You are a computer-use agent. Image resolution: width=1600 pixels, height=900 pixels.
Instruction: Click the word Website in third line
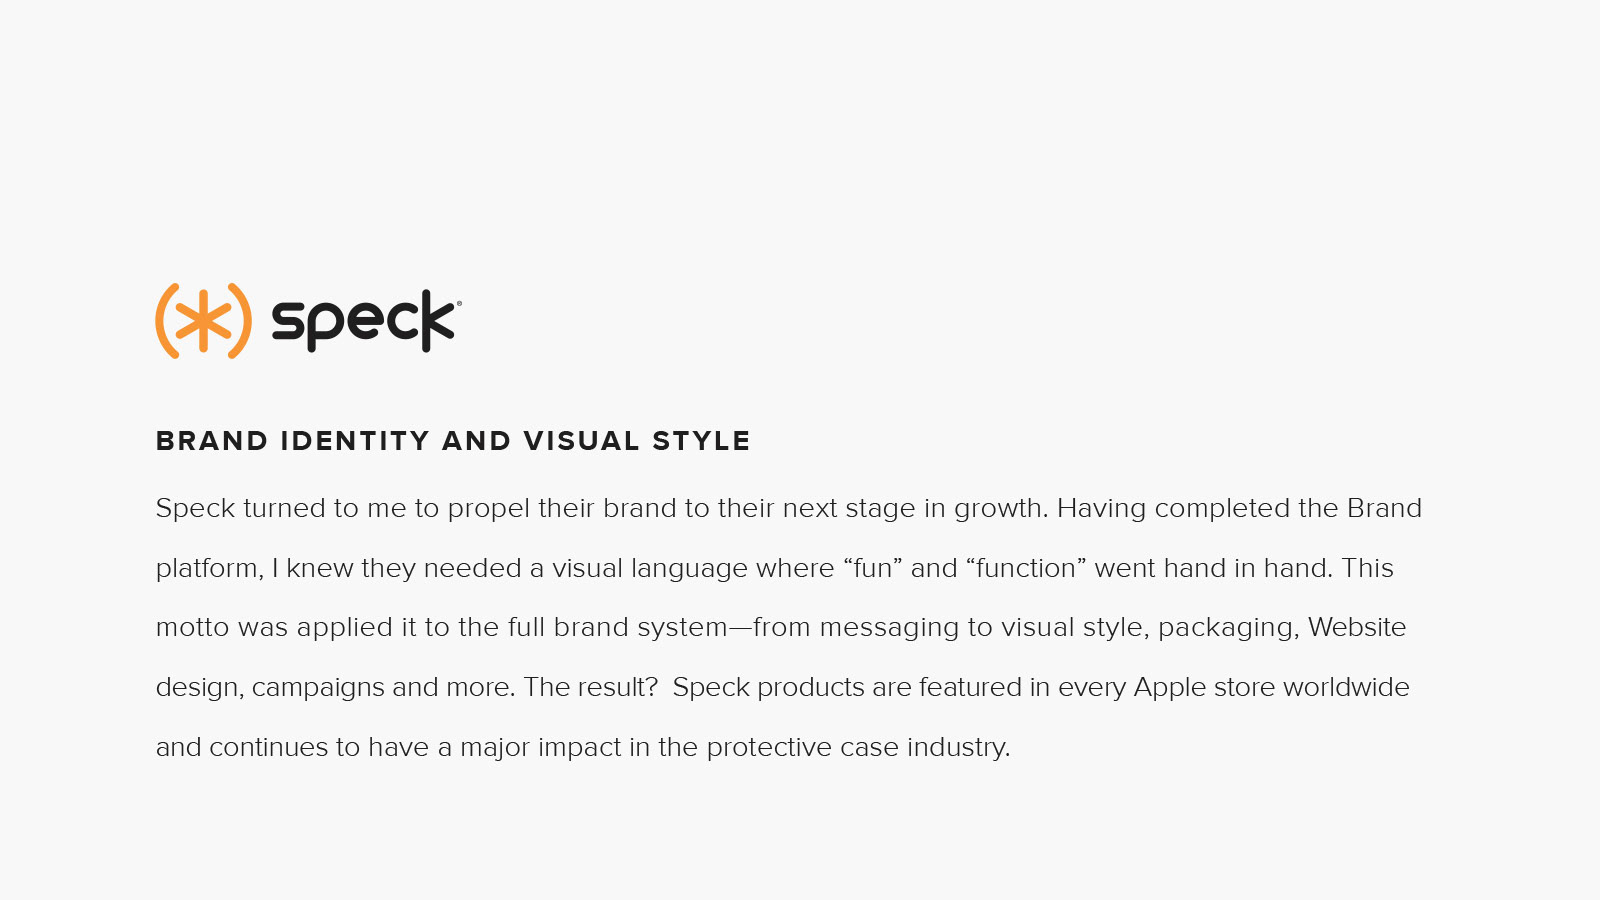(1357, 627)
